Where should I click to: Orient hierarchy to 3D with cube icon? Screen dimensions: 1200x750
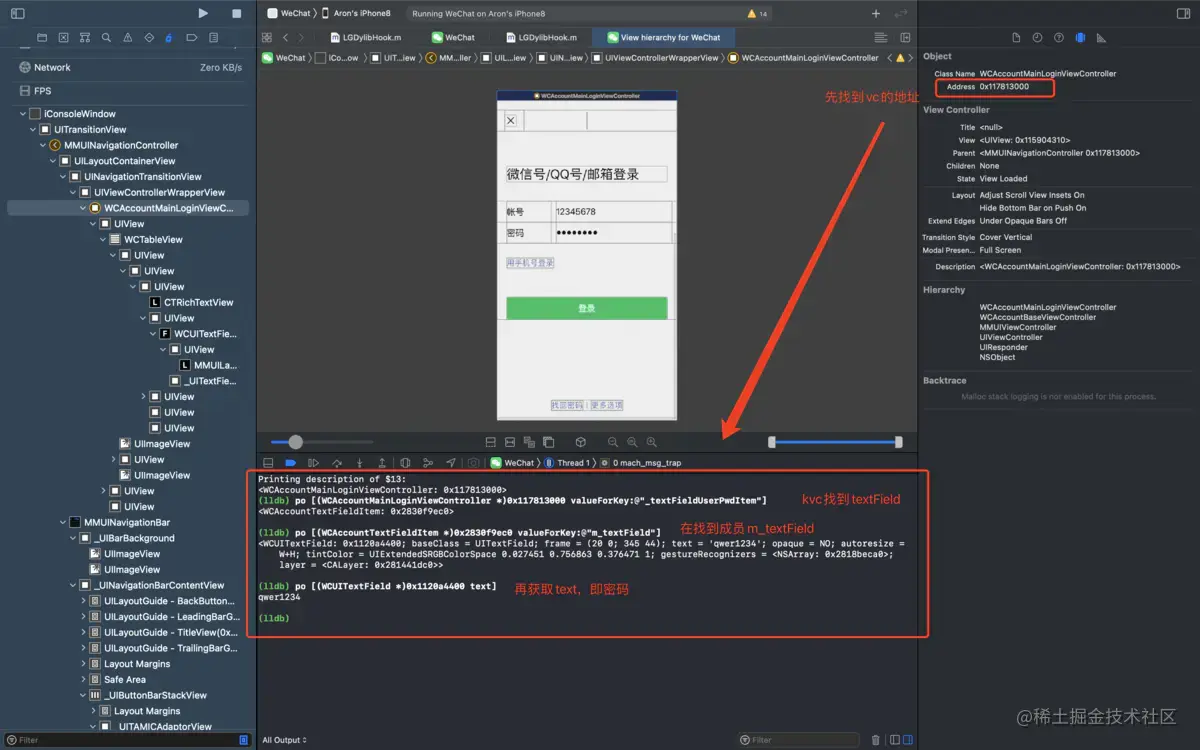(580, 442)
